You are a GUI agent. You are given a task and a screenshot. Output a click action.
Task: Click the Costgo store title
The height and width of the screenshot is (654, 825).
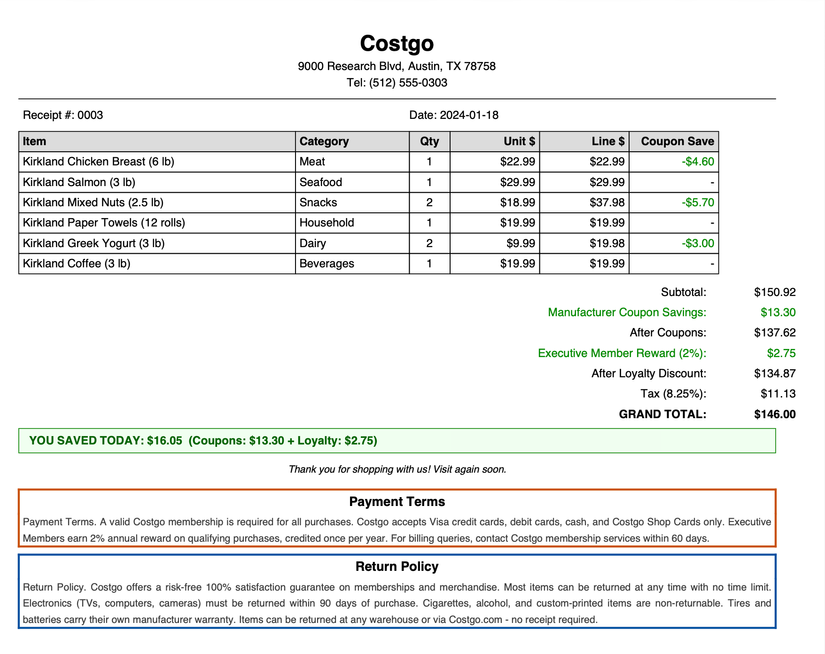click(397, 44)
